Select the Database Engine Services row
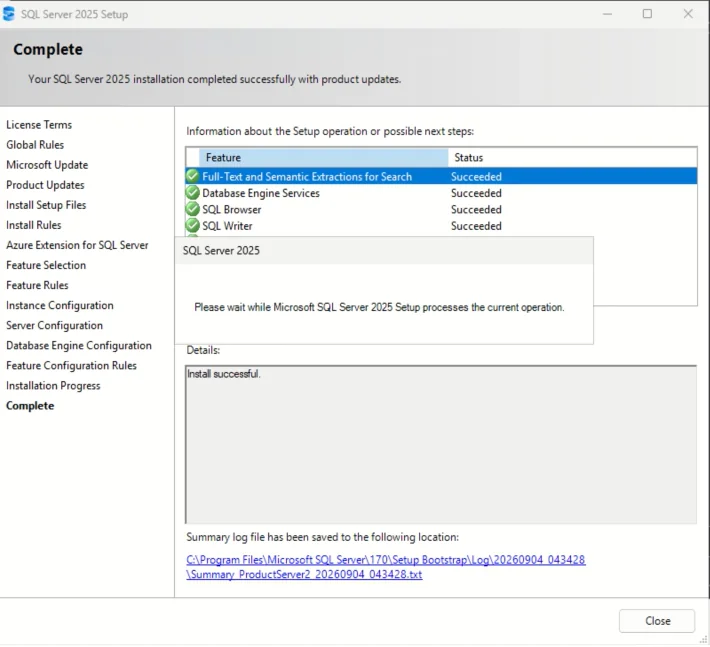The image size is (710, 647). pyautogui.click(x=441, y=193)
